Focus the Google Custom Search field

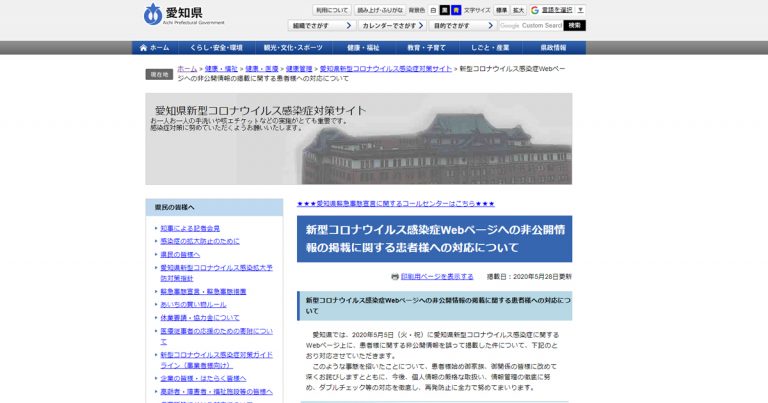coord(531,25)
